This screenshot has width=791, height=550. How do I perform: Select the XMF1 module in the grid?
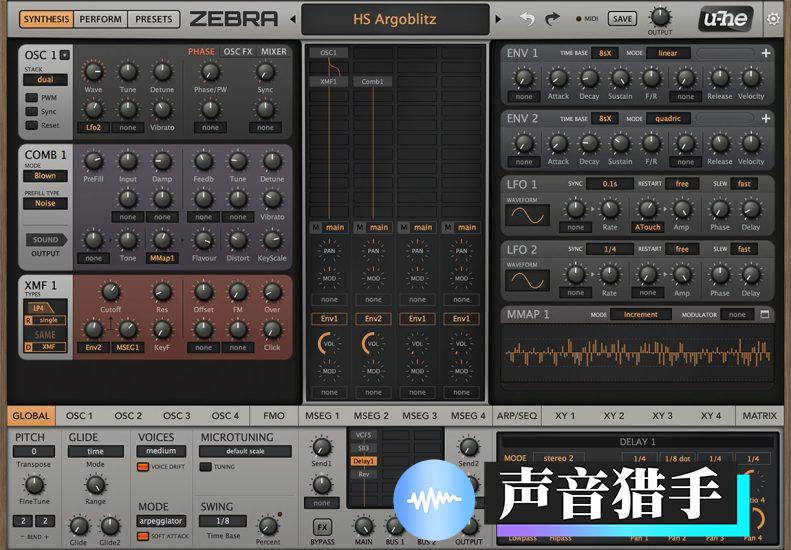tap(328, 81)
